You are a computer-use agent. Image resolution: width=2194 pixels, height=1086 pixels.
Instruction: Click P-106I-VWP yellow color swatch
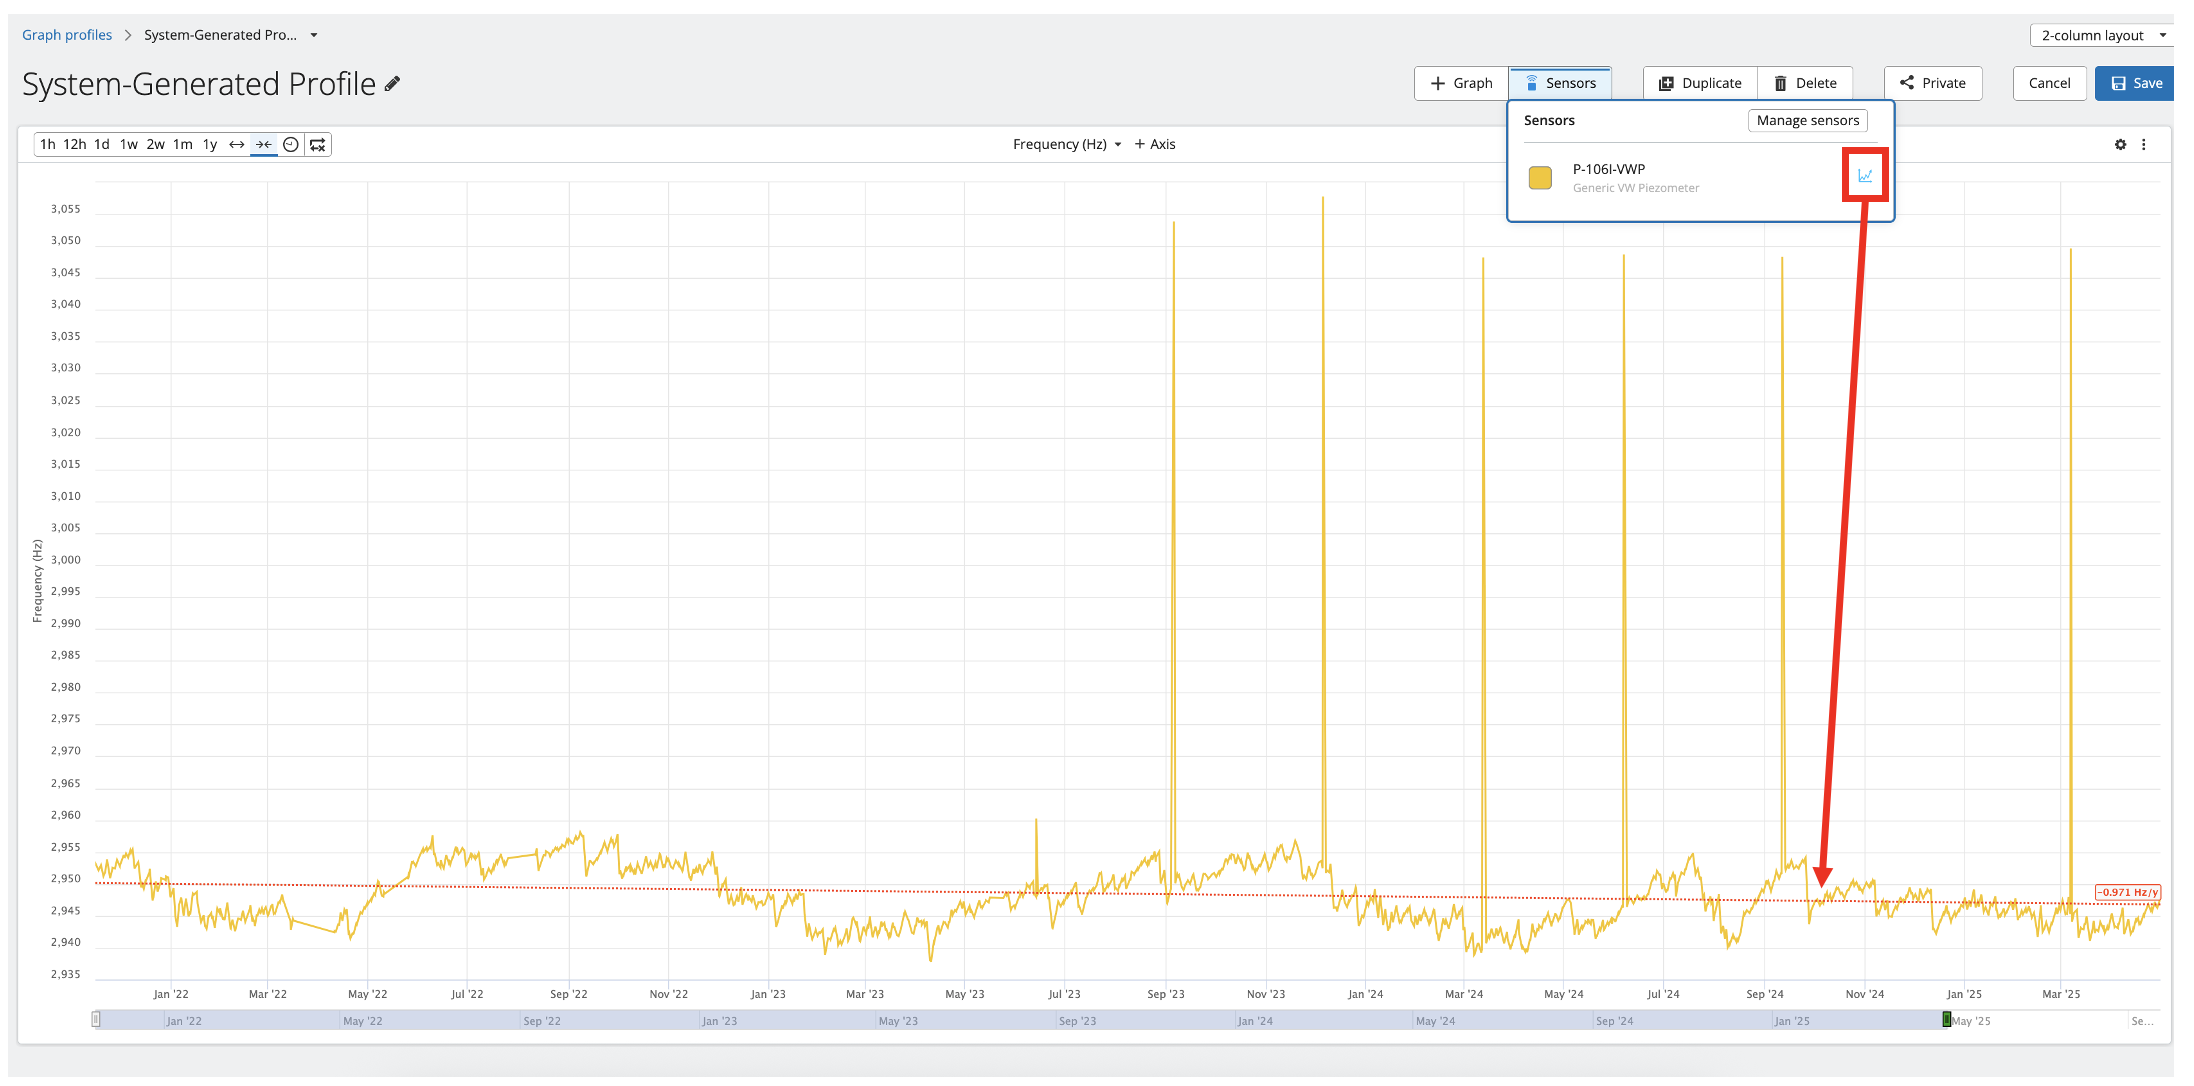point(1540,178)
